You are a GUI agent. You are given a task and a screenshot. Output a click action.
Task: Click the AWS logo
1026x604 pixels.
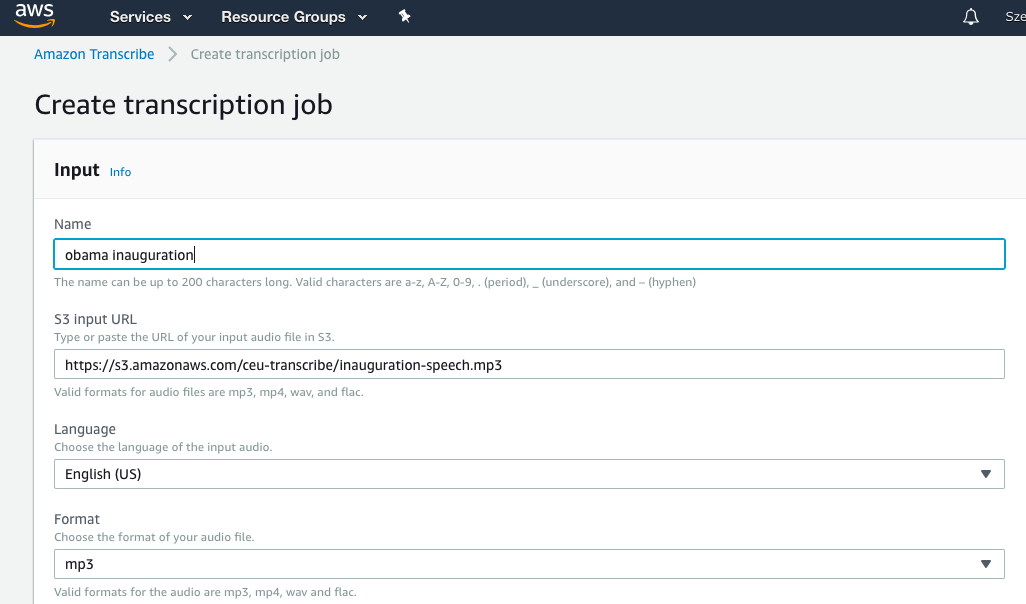point(35,16)
